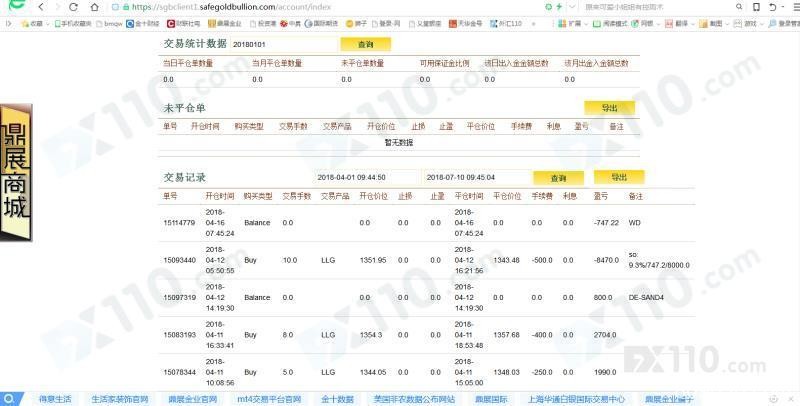Image resolution: width=800 pixels, height=406 pixels.
Task: Click the start date field 2018-04-01
Action: pyautogui.click(x=364, y=177)
